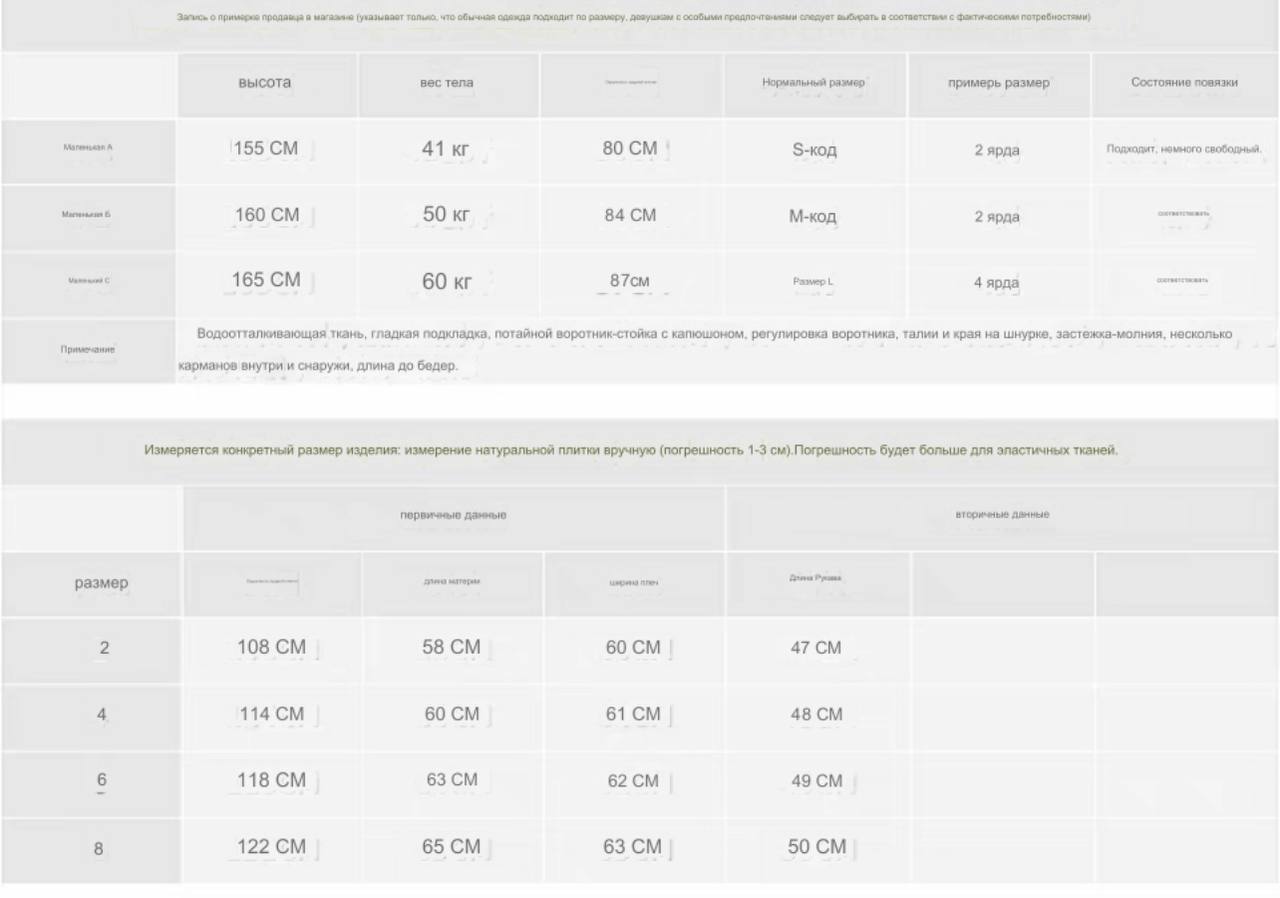Select the '4 ярда' cell
The image size is (1280, 898).
(x=997, y=282)
